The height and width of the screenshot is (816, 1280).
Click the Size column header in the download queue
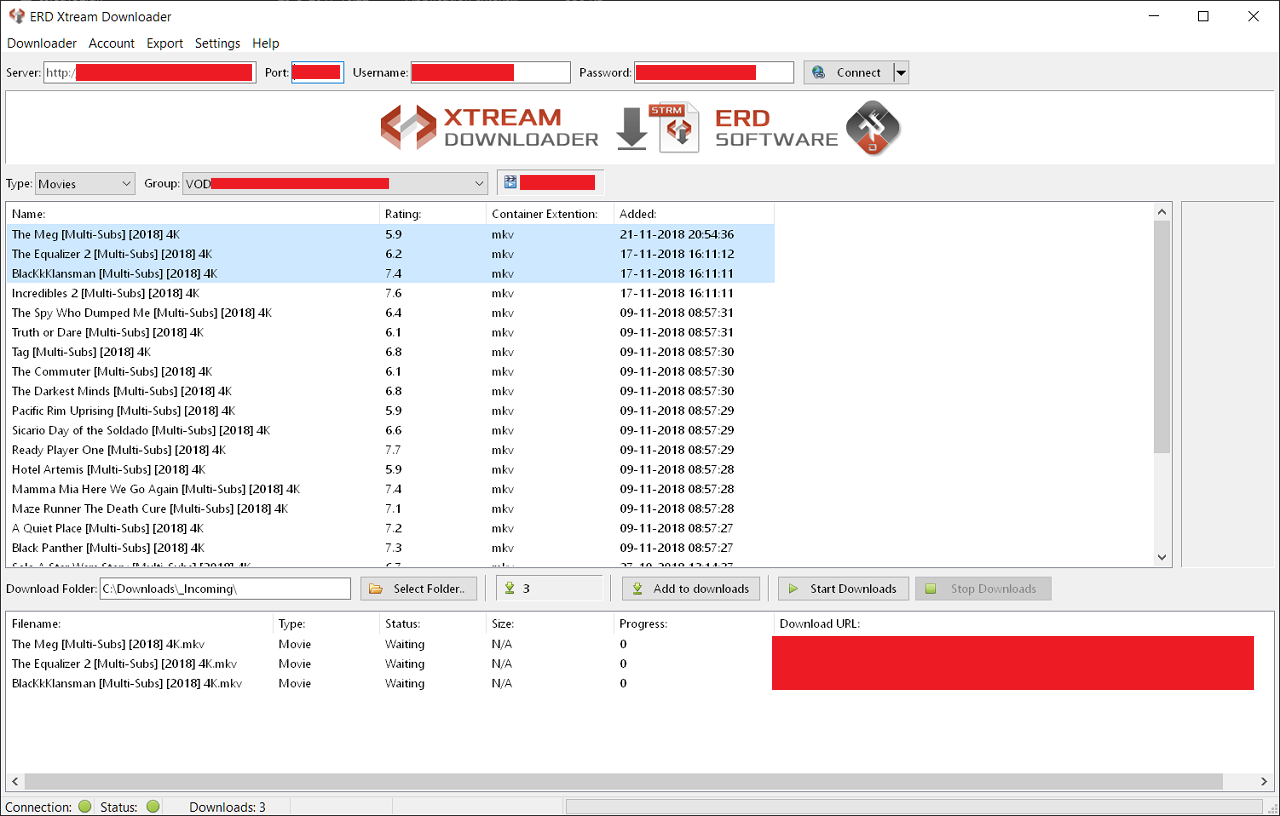[x=550, y=624]
